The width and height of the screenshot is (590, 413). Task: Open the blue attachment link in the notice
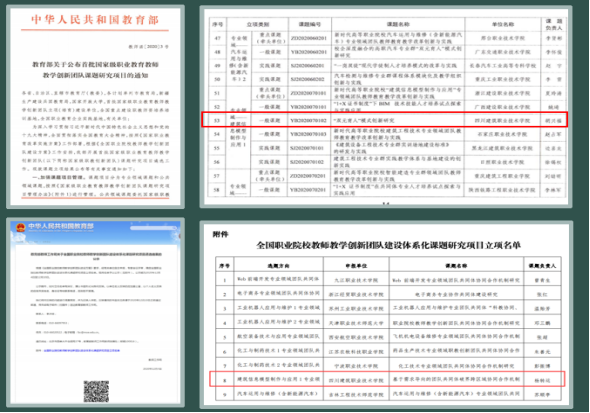(x=81, y=351)
